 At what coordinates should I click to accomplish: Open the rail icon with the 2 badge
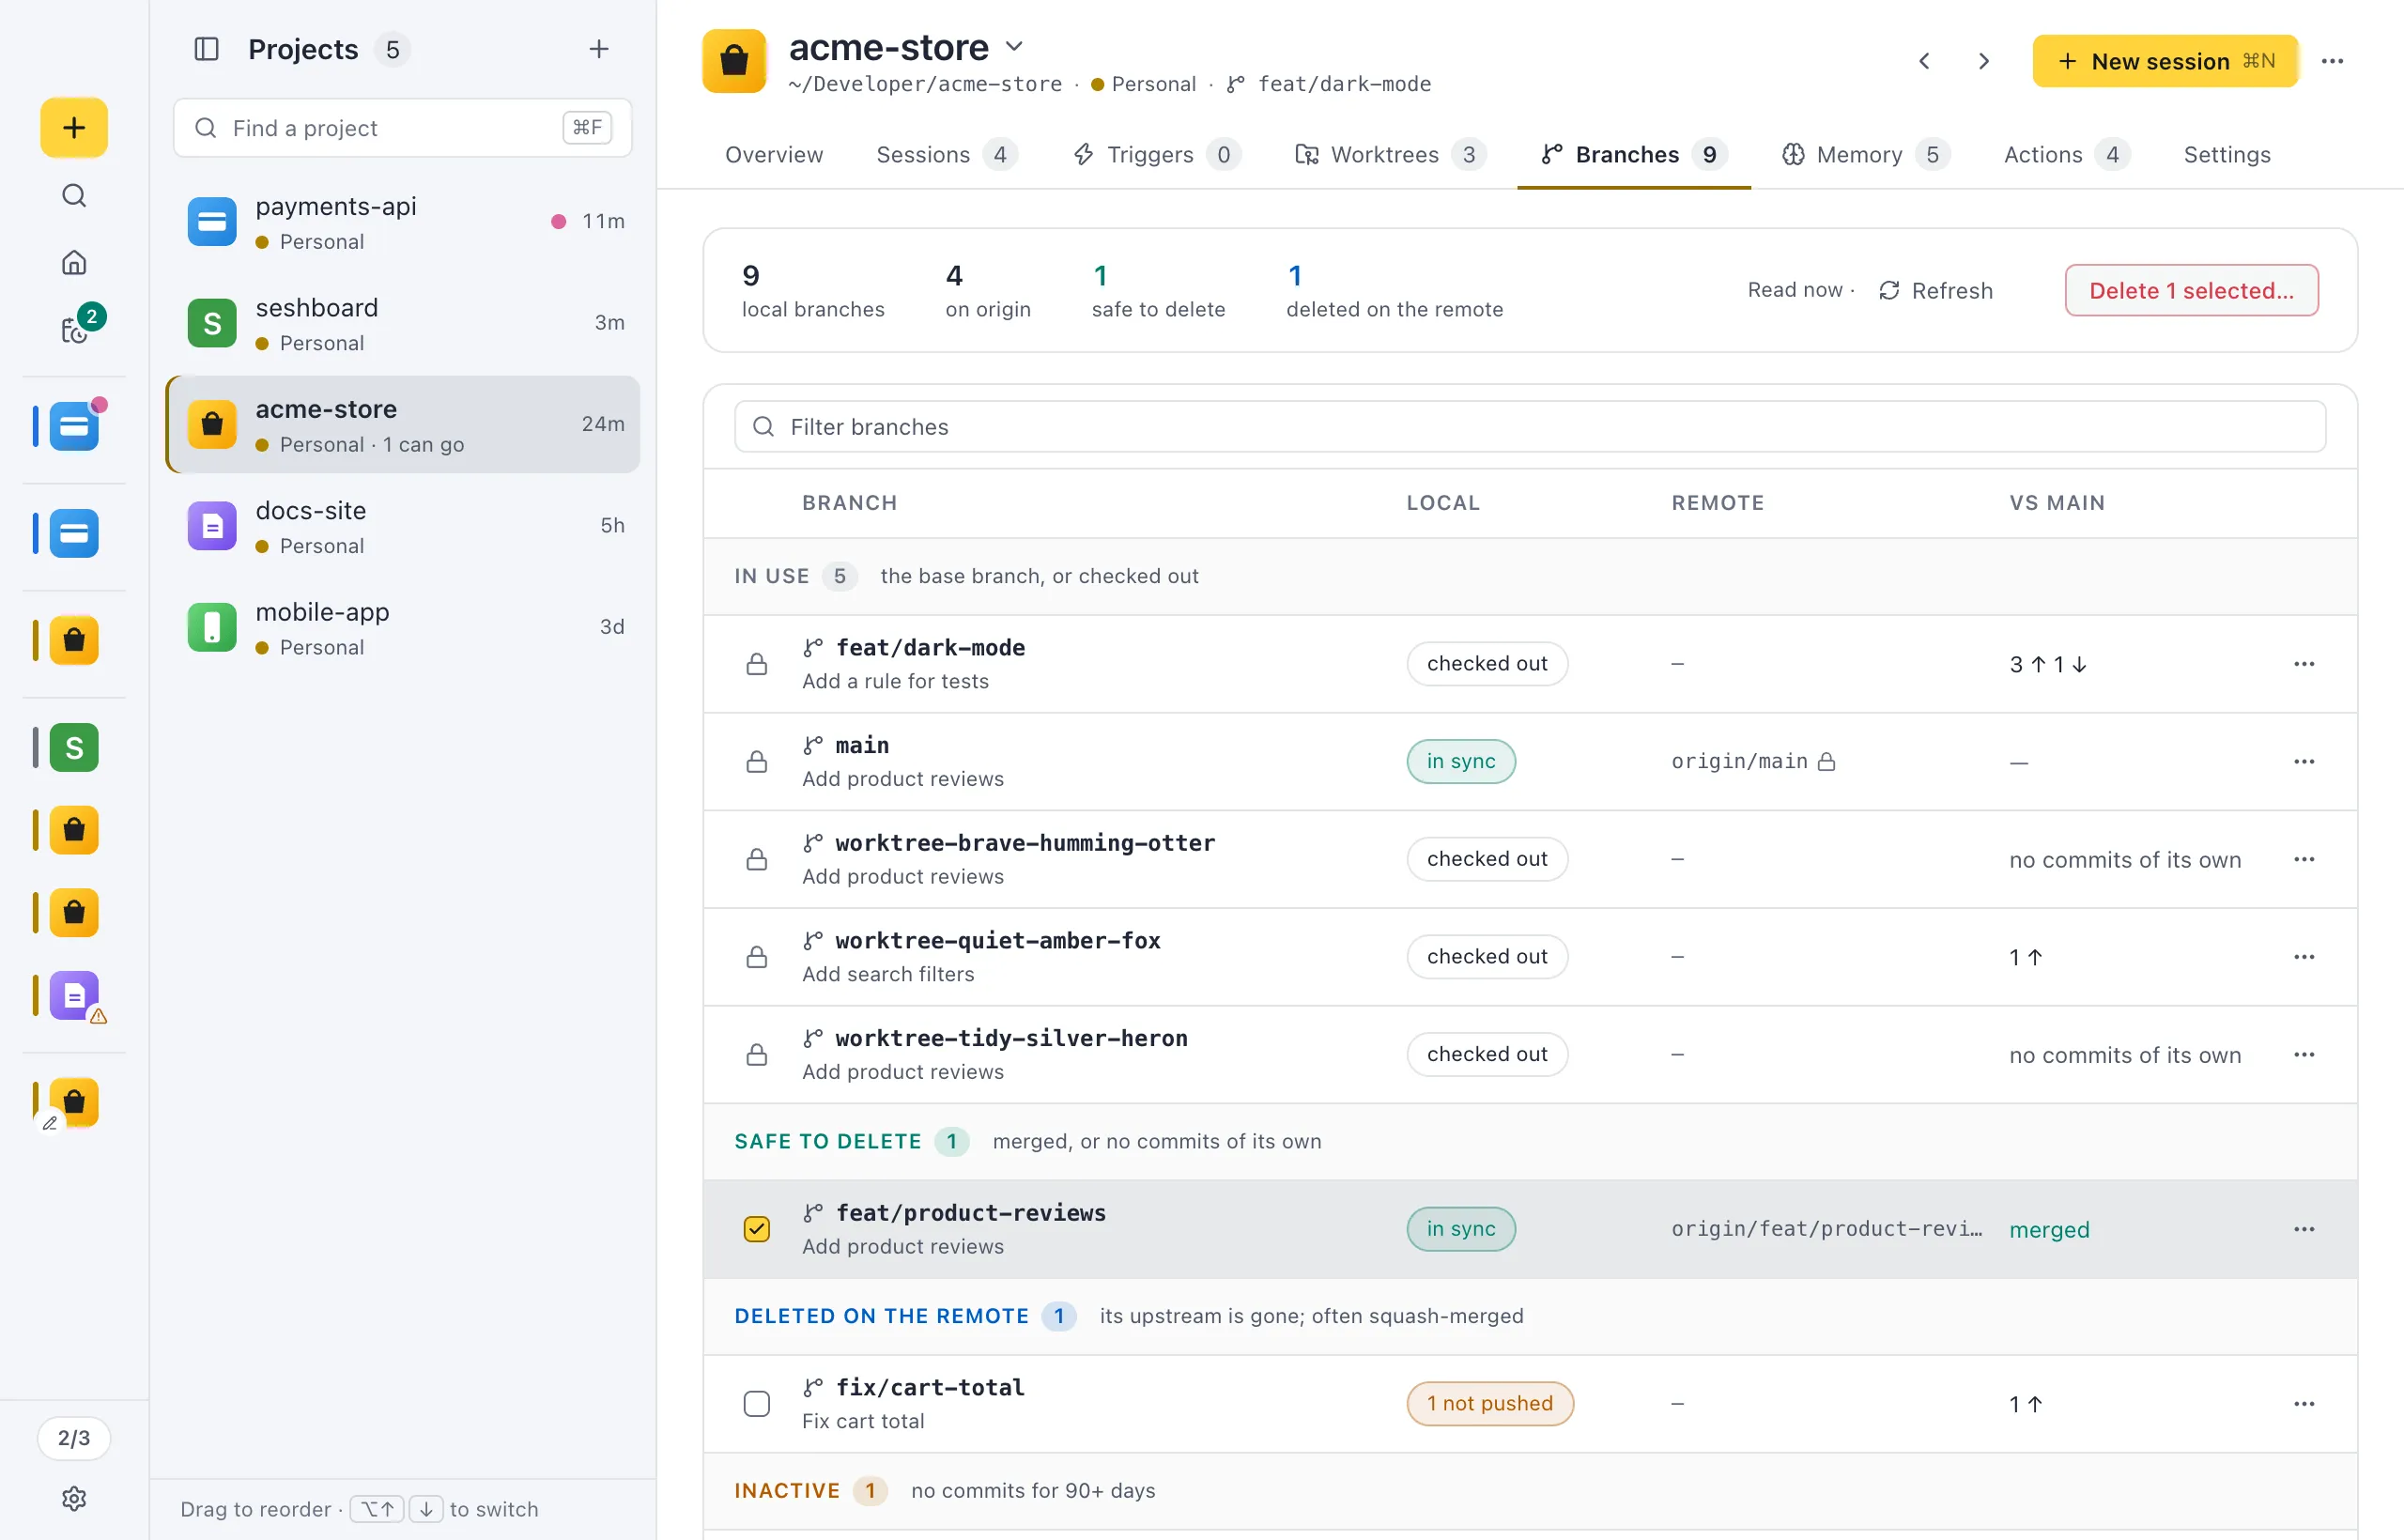tap(76, 329)
